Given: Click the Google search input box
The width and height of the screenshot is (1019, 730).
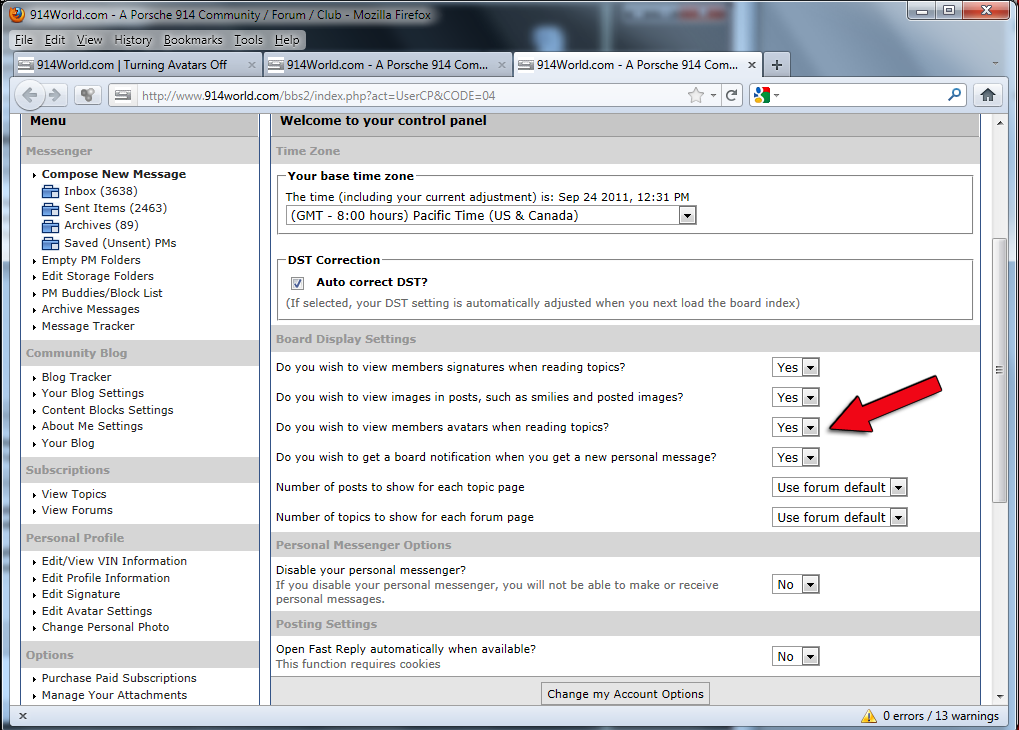Looking at the screenshot, I should [x=863, y=96].
